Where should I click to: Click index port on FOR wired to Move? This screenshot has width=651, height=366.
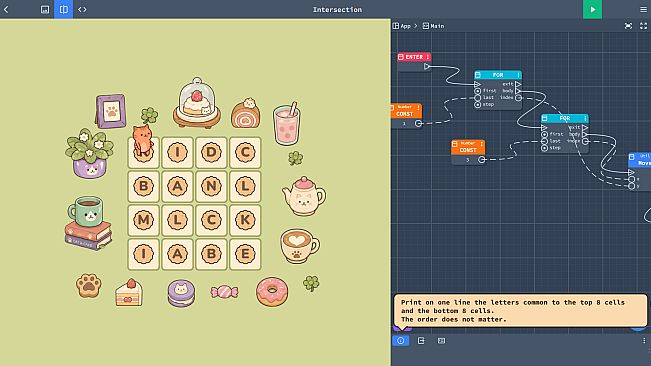585,141
